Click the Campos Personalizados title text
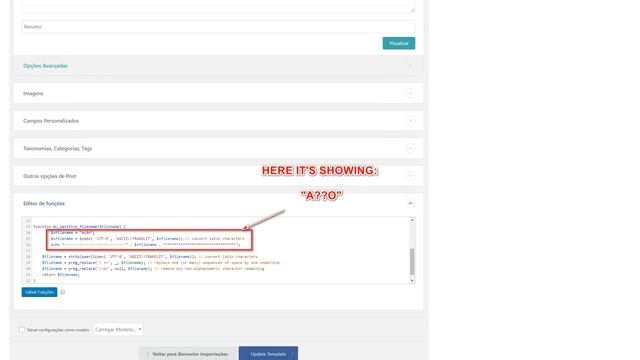The height and width of the screenshot is (360, 640). 51,121
